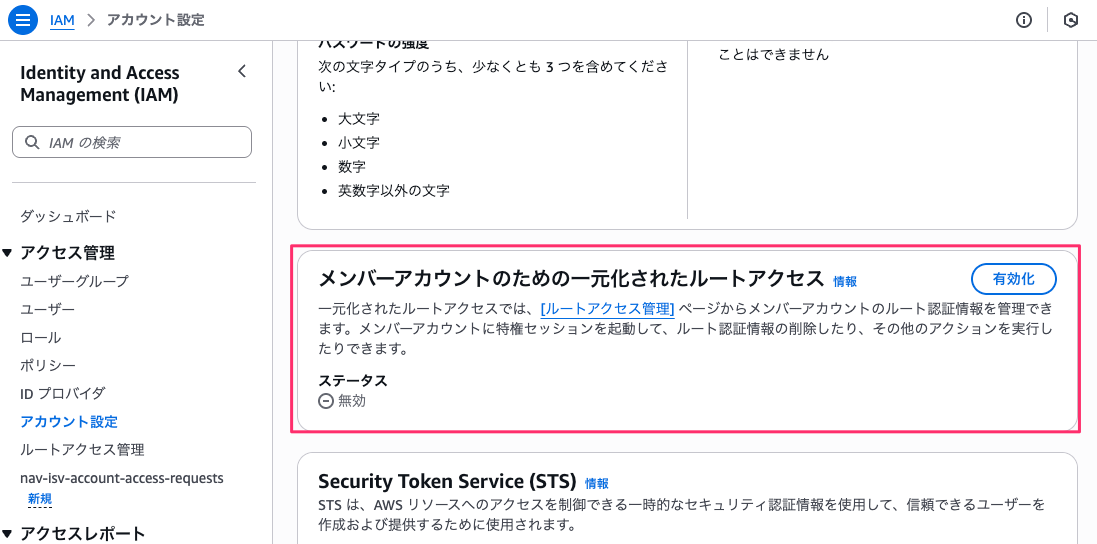The width and height of the screenshot is (1097, 544).
Task: Collapse the アクセスレポート section
Action: pyautogui.click(x=8, y=534)
